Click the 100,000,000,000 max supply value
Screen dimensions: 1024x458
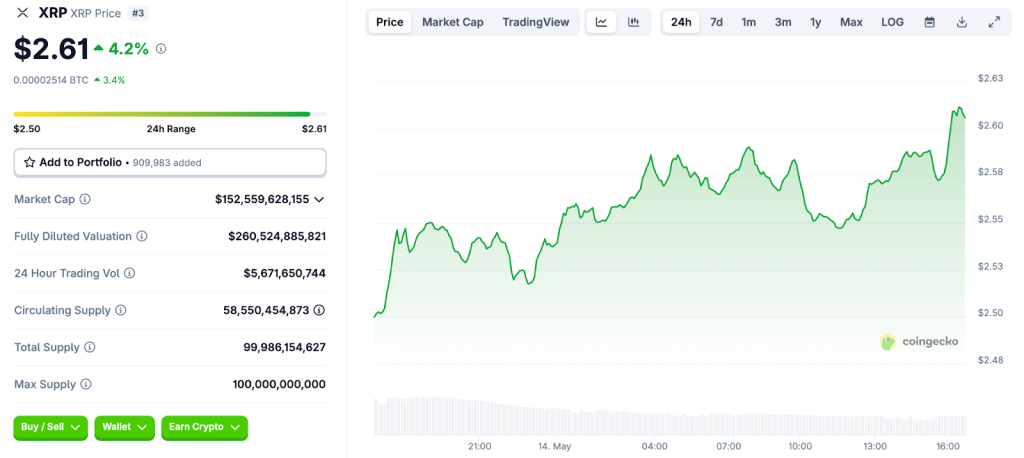pos(279,384)
